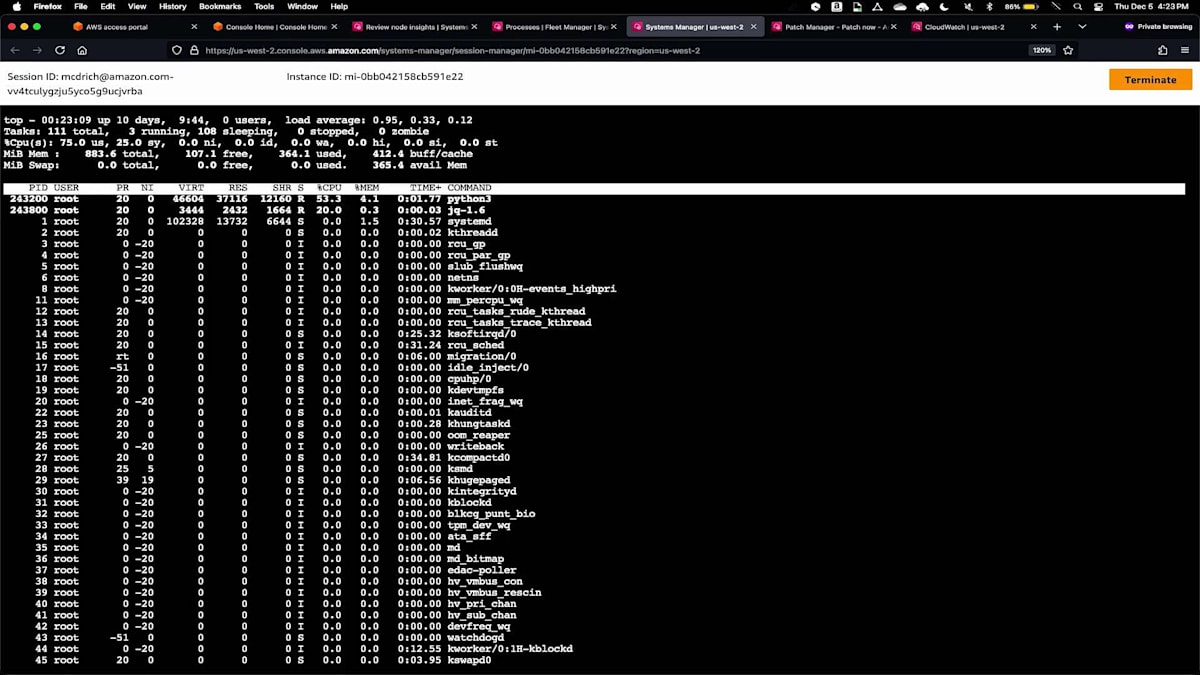
Task: Click the kcompactd0 process name
Action: coord(479,457)
